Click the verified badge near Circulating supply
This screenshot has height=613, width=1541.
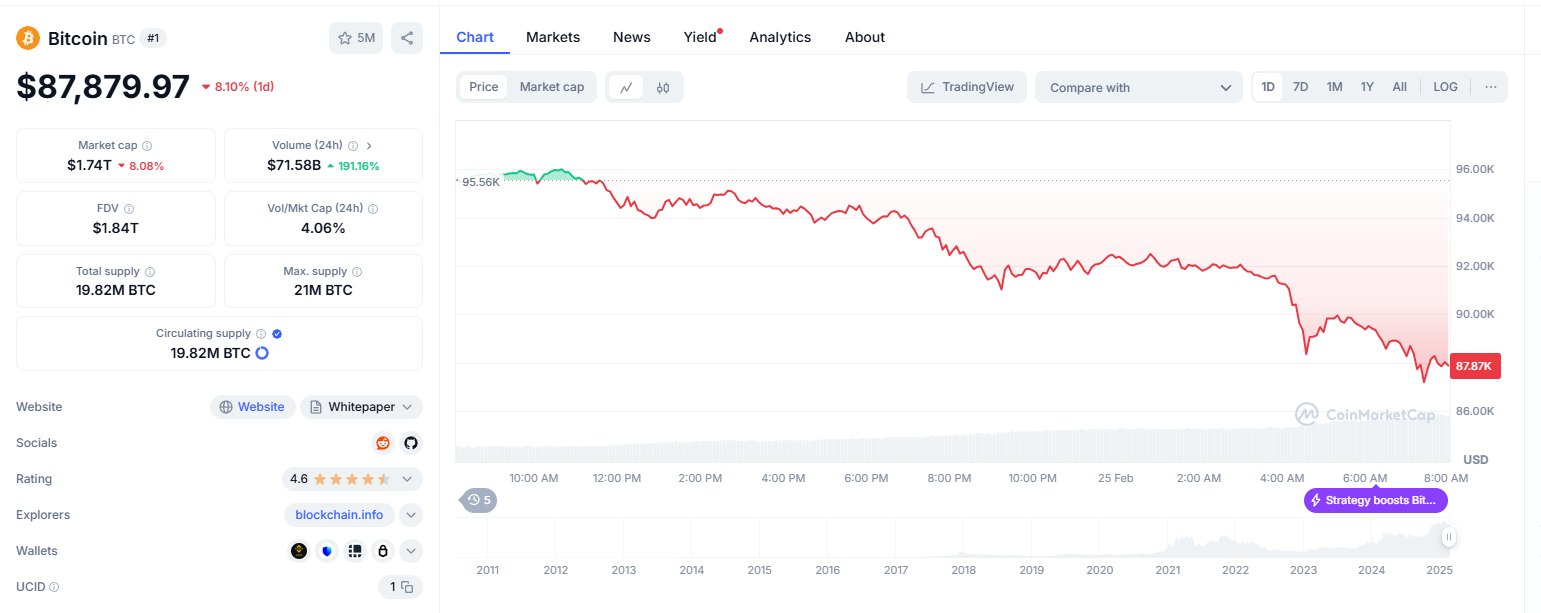(277, 334)
